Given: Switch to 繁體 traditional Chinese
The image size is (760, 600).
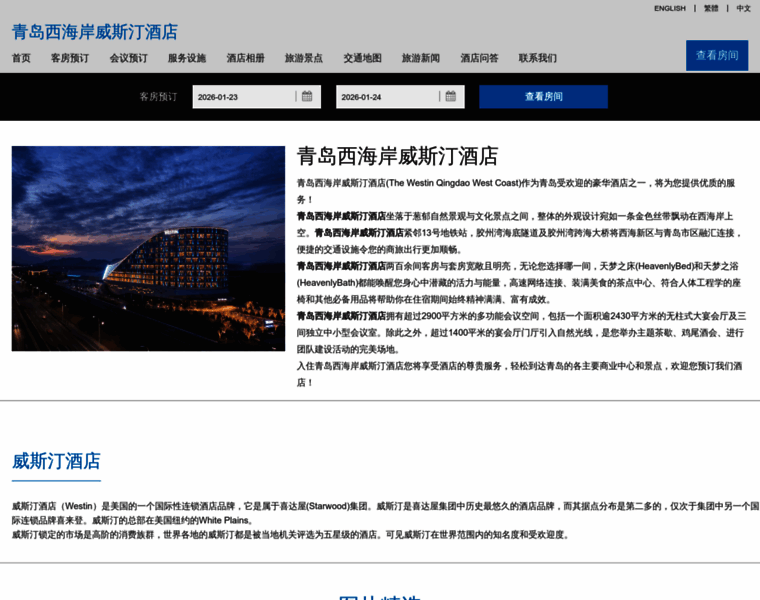Looking at the screenshot, I should tap(711, 8).
